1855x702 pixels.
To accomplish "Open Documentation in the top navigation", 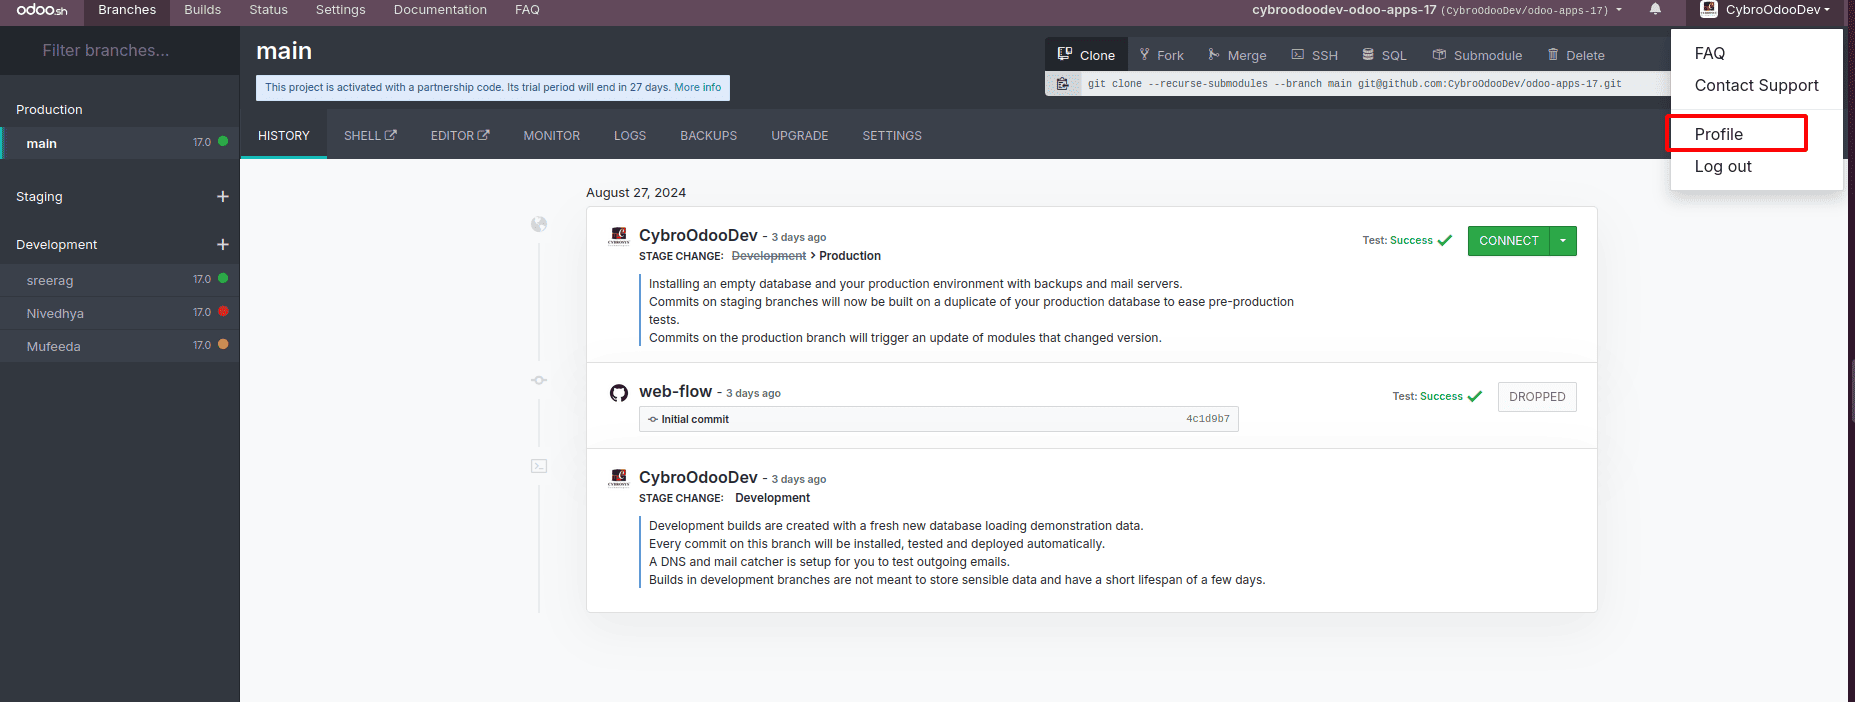I will click(x=440, y=10).
